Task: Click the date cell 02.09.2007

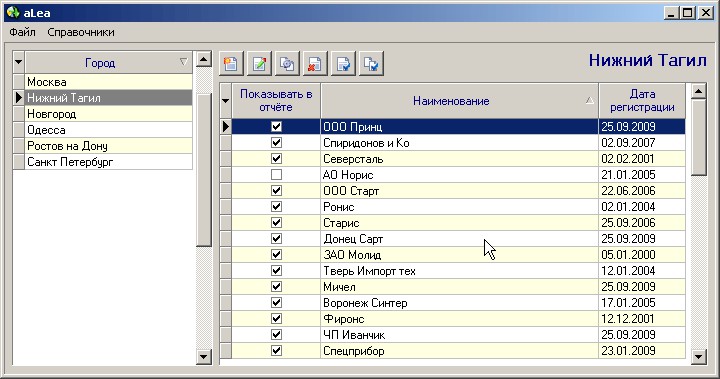Action: pyautogui.click(x=642, y=142)
